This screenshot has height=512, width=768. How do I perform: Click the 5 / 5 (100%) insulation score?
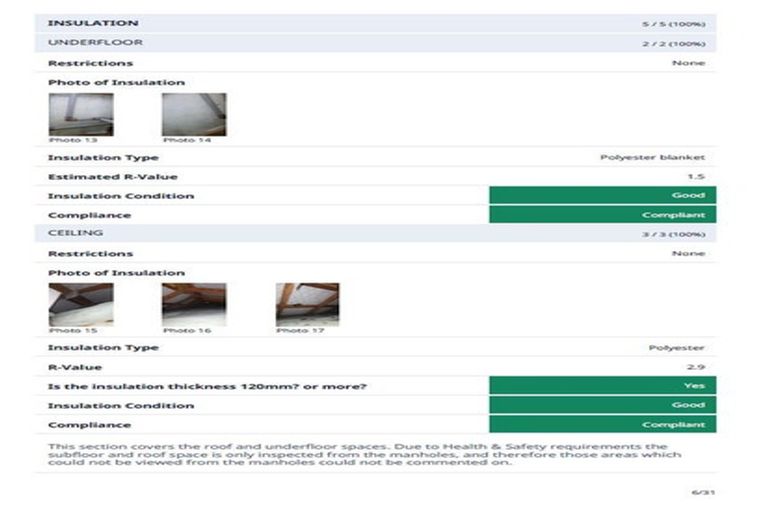point(673,24)
